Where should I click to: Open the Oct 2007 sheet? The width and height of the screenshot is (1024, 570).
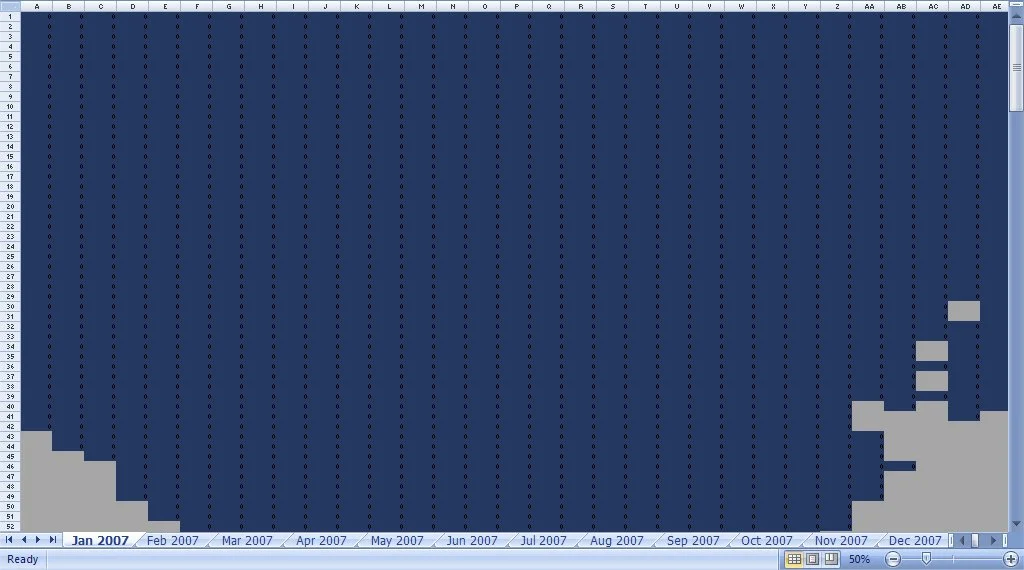(x=767, y=540)
